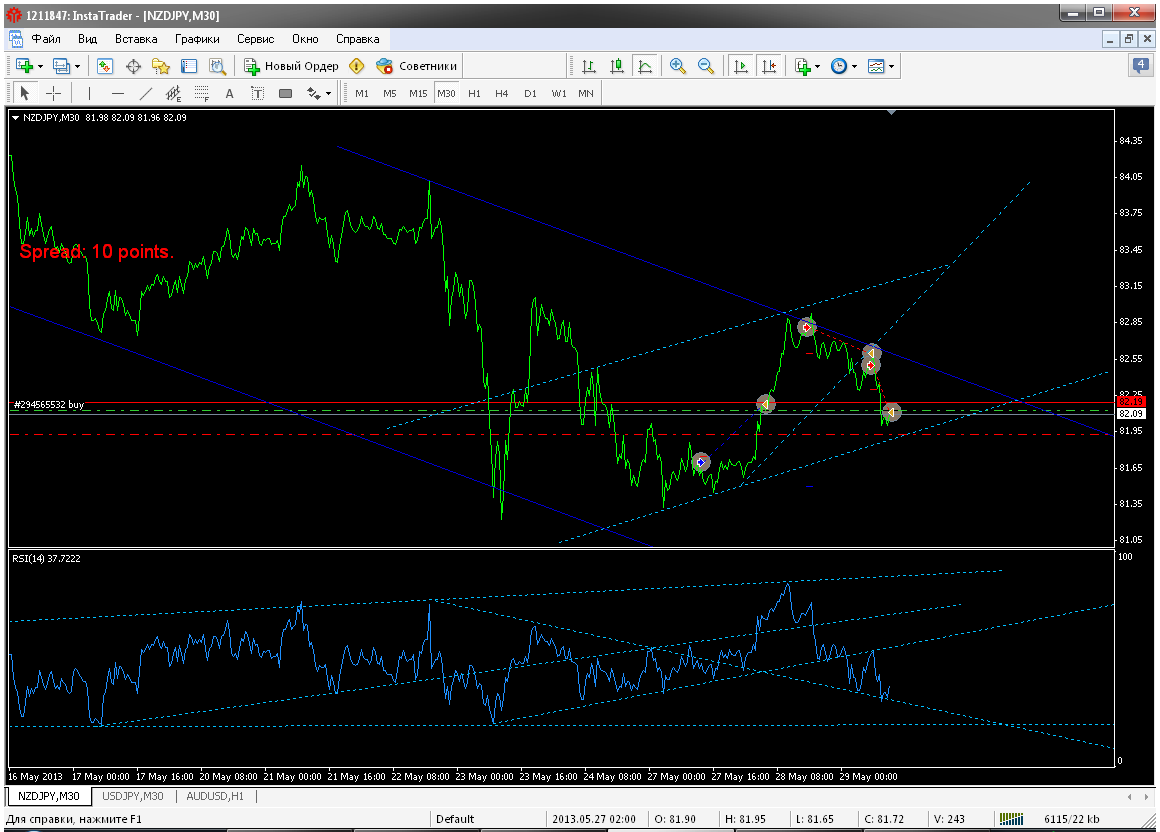Set timeframe to H1
1160x832 pixels.
click(474, 93)
